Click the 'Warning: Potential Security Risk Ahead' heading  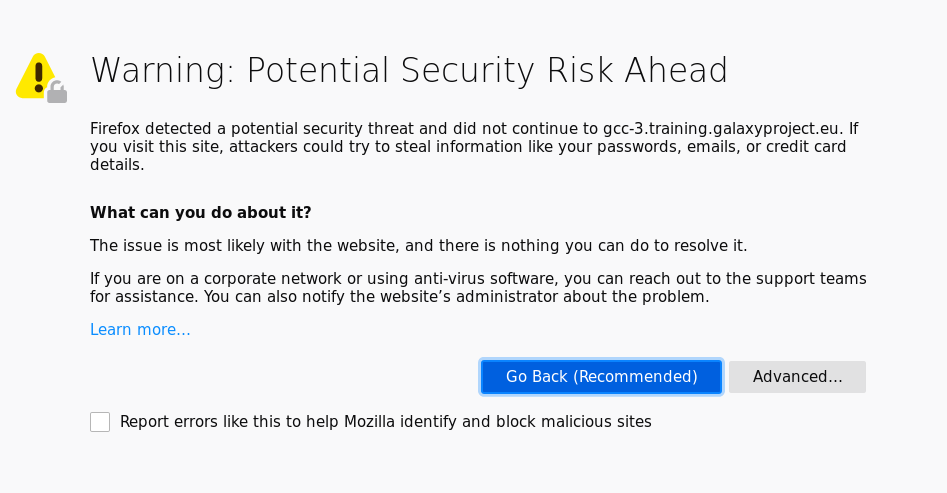coord(409,70)
